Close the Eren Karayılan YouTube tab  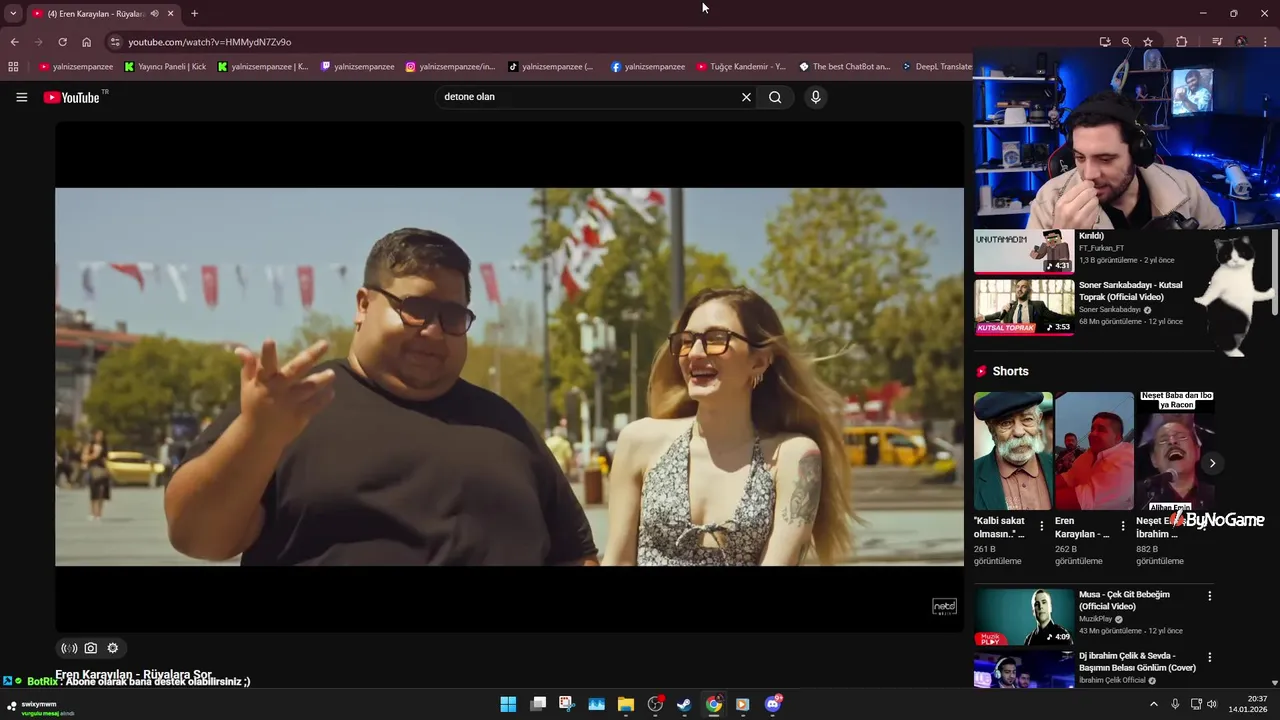(170, 14)
